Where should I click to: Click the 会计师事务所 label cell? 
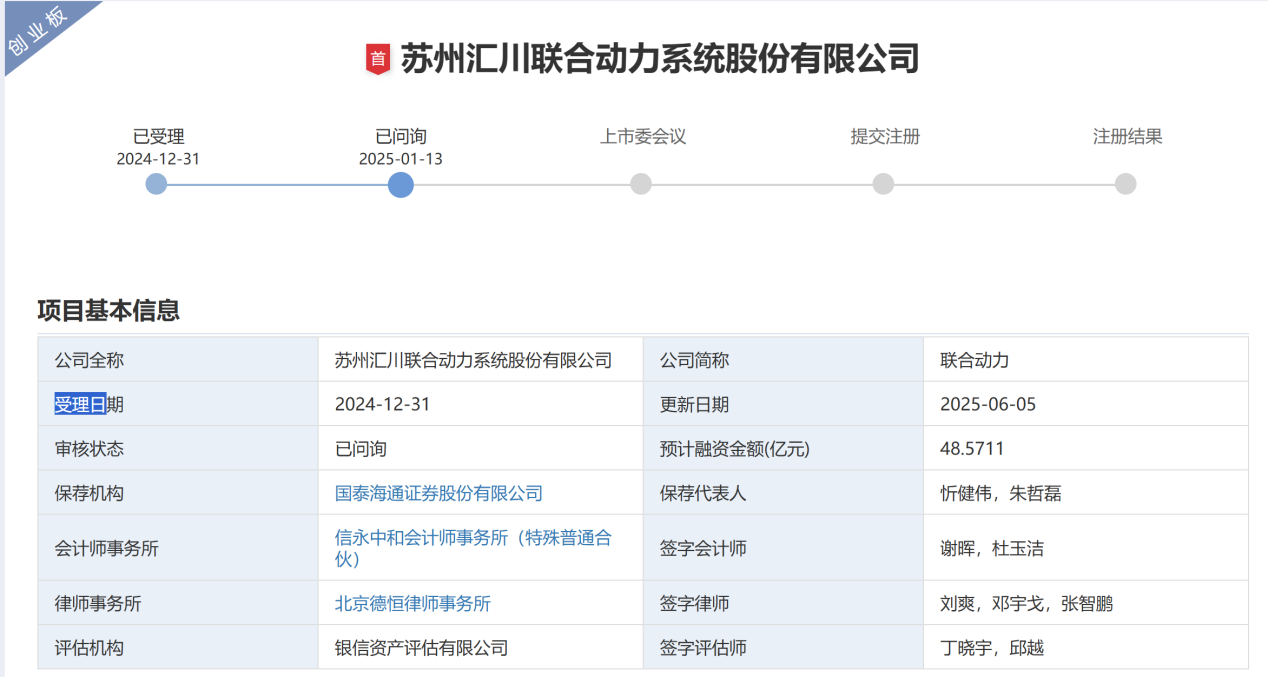point(178,548)
